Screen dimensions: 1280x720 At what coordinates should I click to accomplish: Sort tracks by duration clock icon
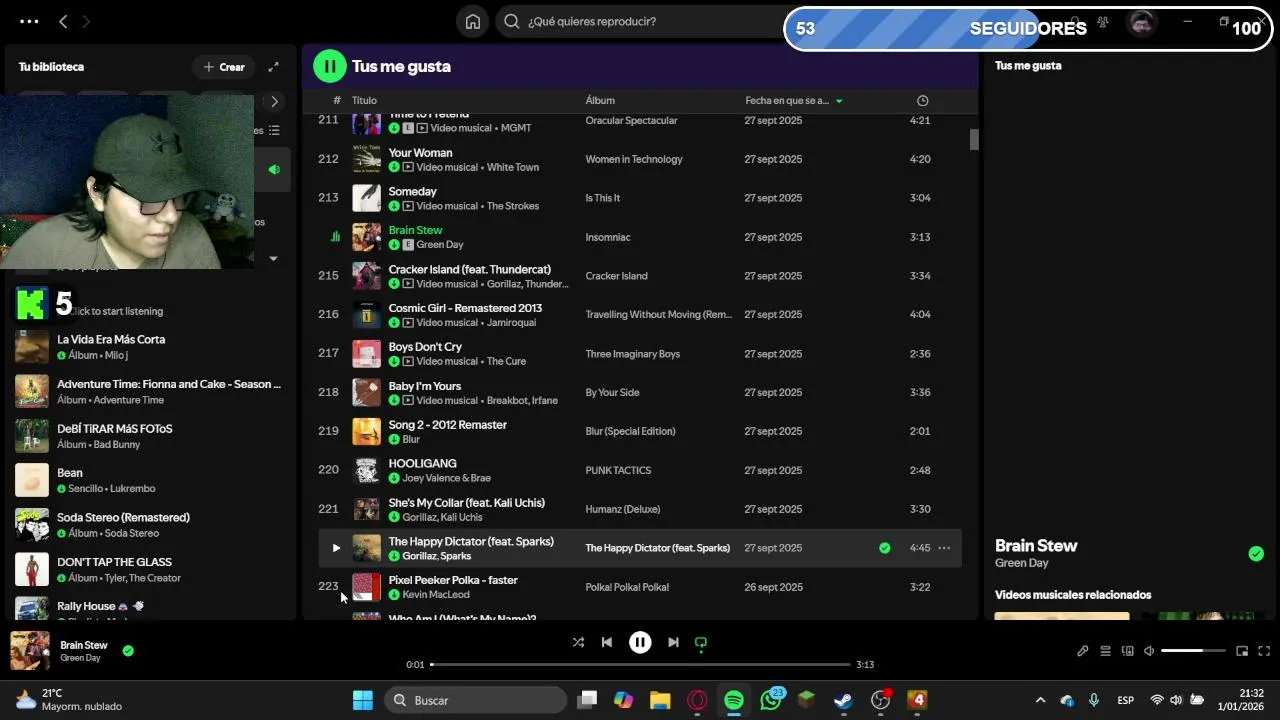(x=922, y=100)
